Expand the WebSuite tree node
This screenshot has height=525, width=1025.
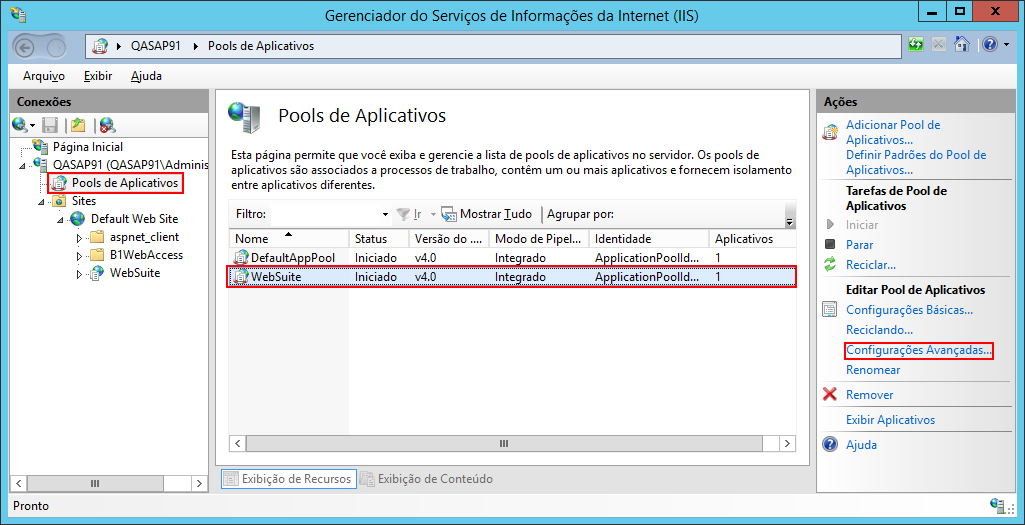point(80,274)
